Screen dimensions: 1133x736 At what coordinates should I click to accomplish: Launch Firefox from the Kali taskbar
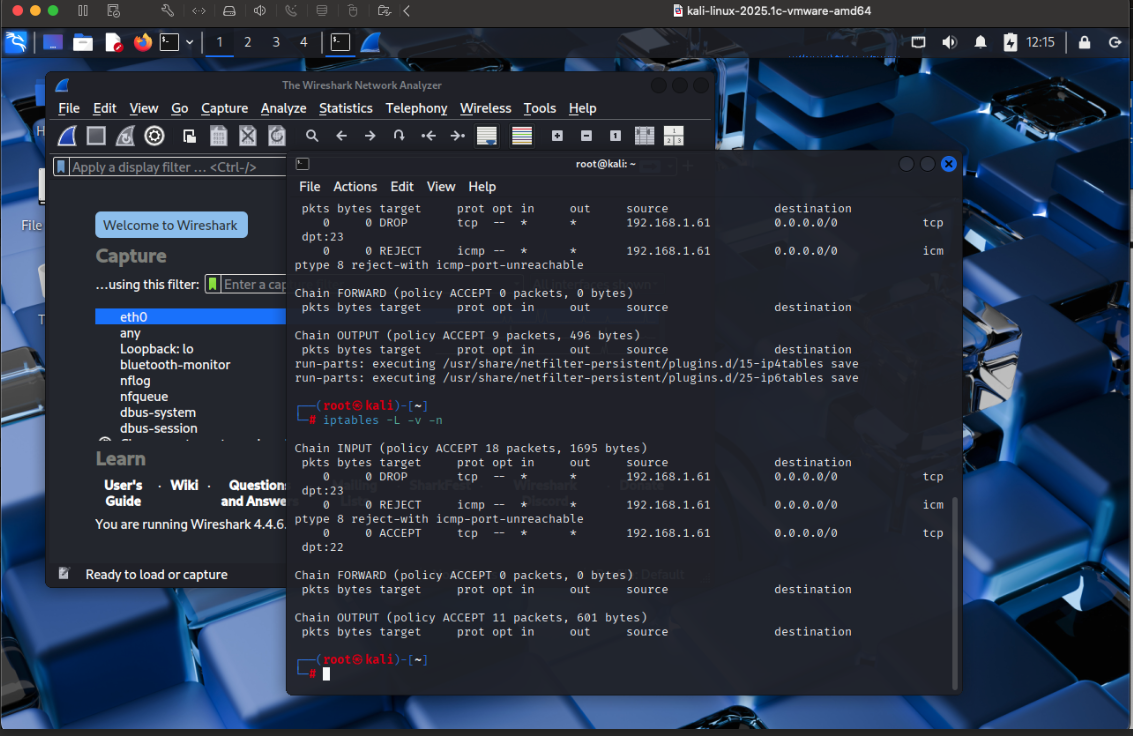[141, 42]
